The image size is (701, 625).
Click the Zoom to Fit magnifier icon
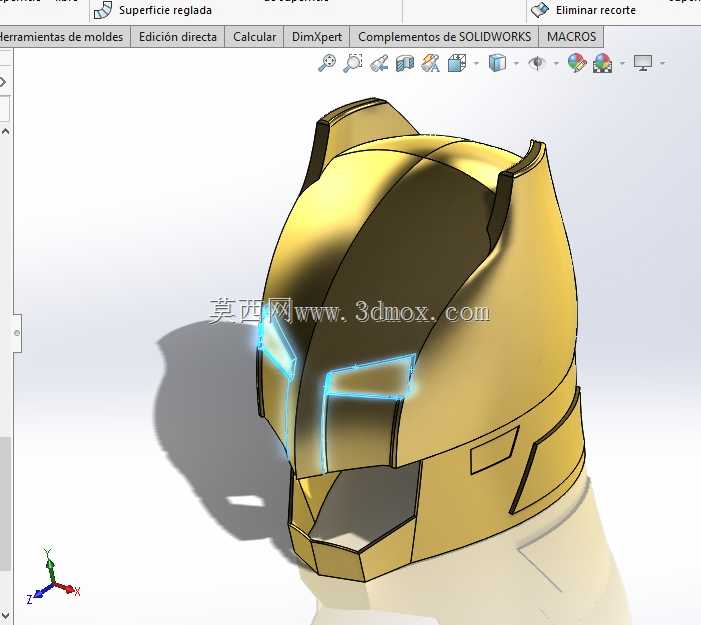(x=327, y=63)
